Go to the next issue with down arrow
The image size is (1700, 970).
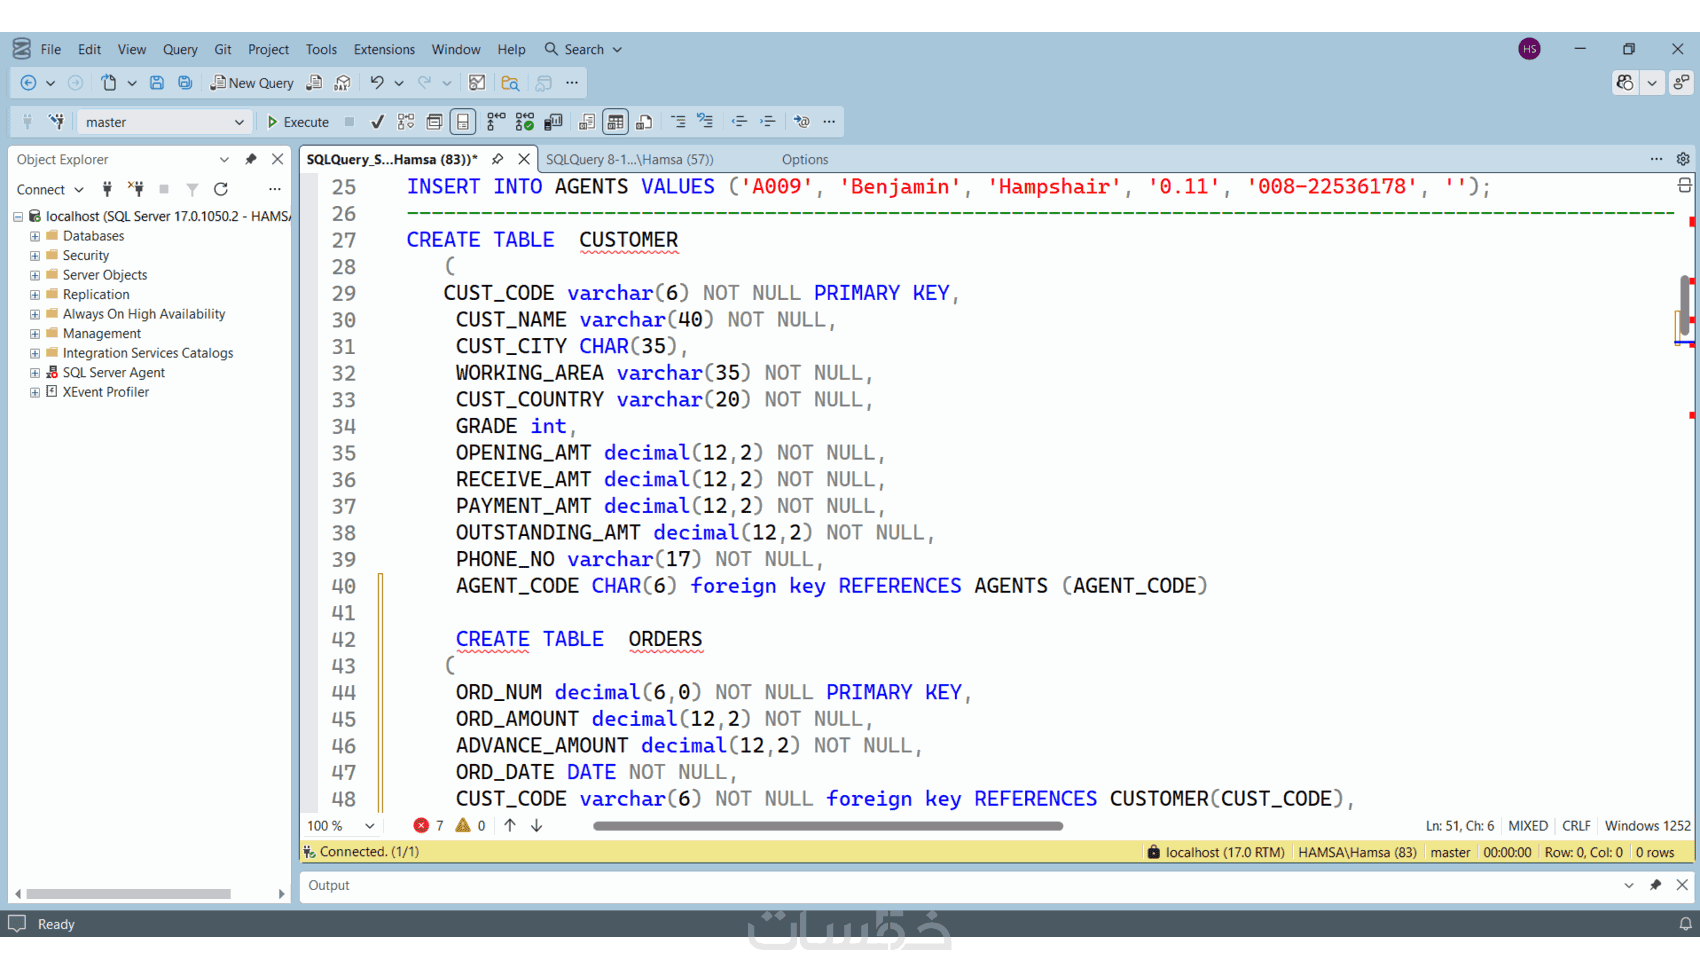coord(537,826)
